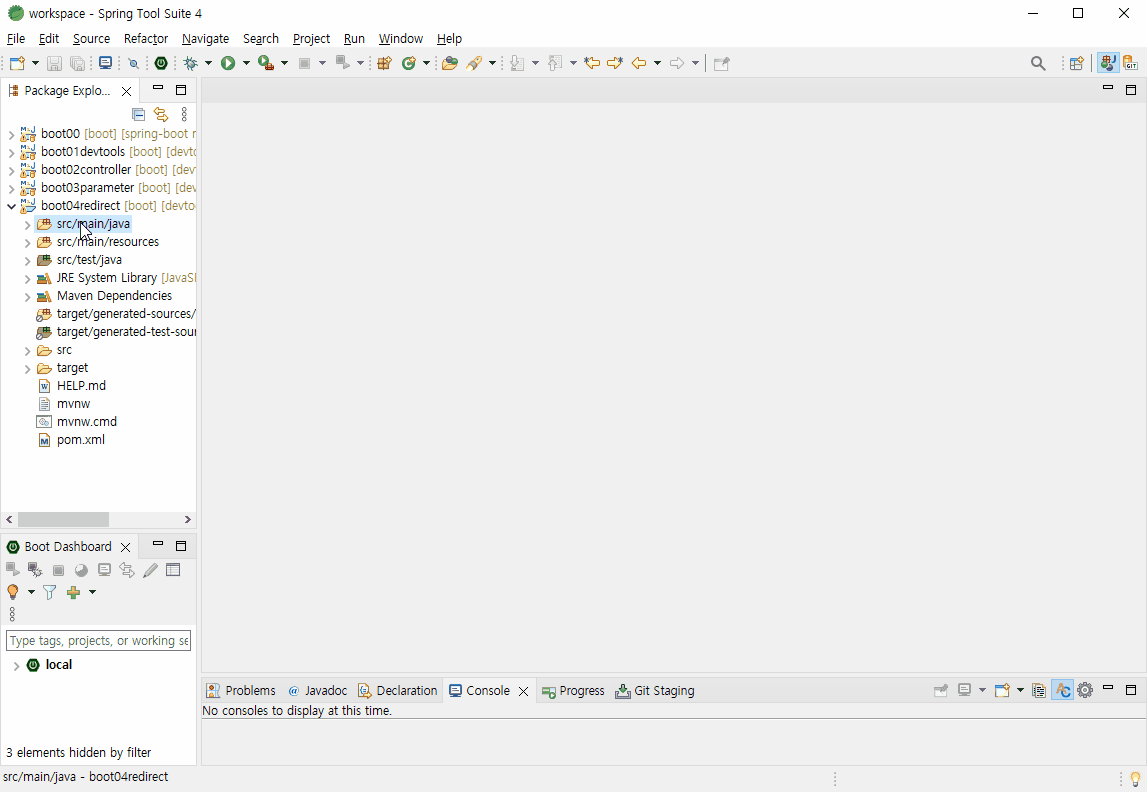Select the HELP.md file
This screenshot has width=1147, height=792.
tap(81, 385)
